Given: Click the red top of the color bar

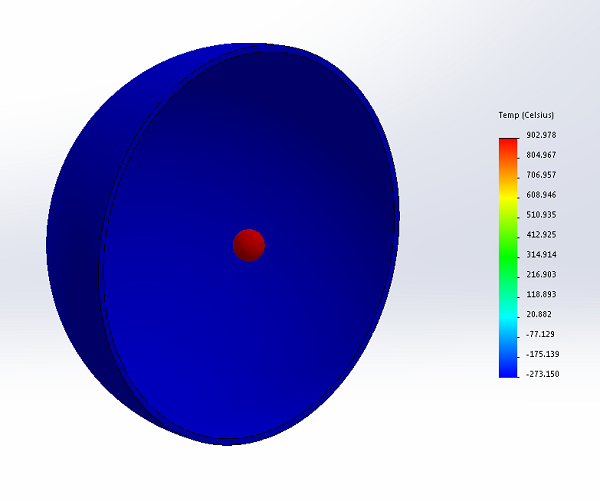Looking at the screenshot, I should [509, 145].
